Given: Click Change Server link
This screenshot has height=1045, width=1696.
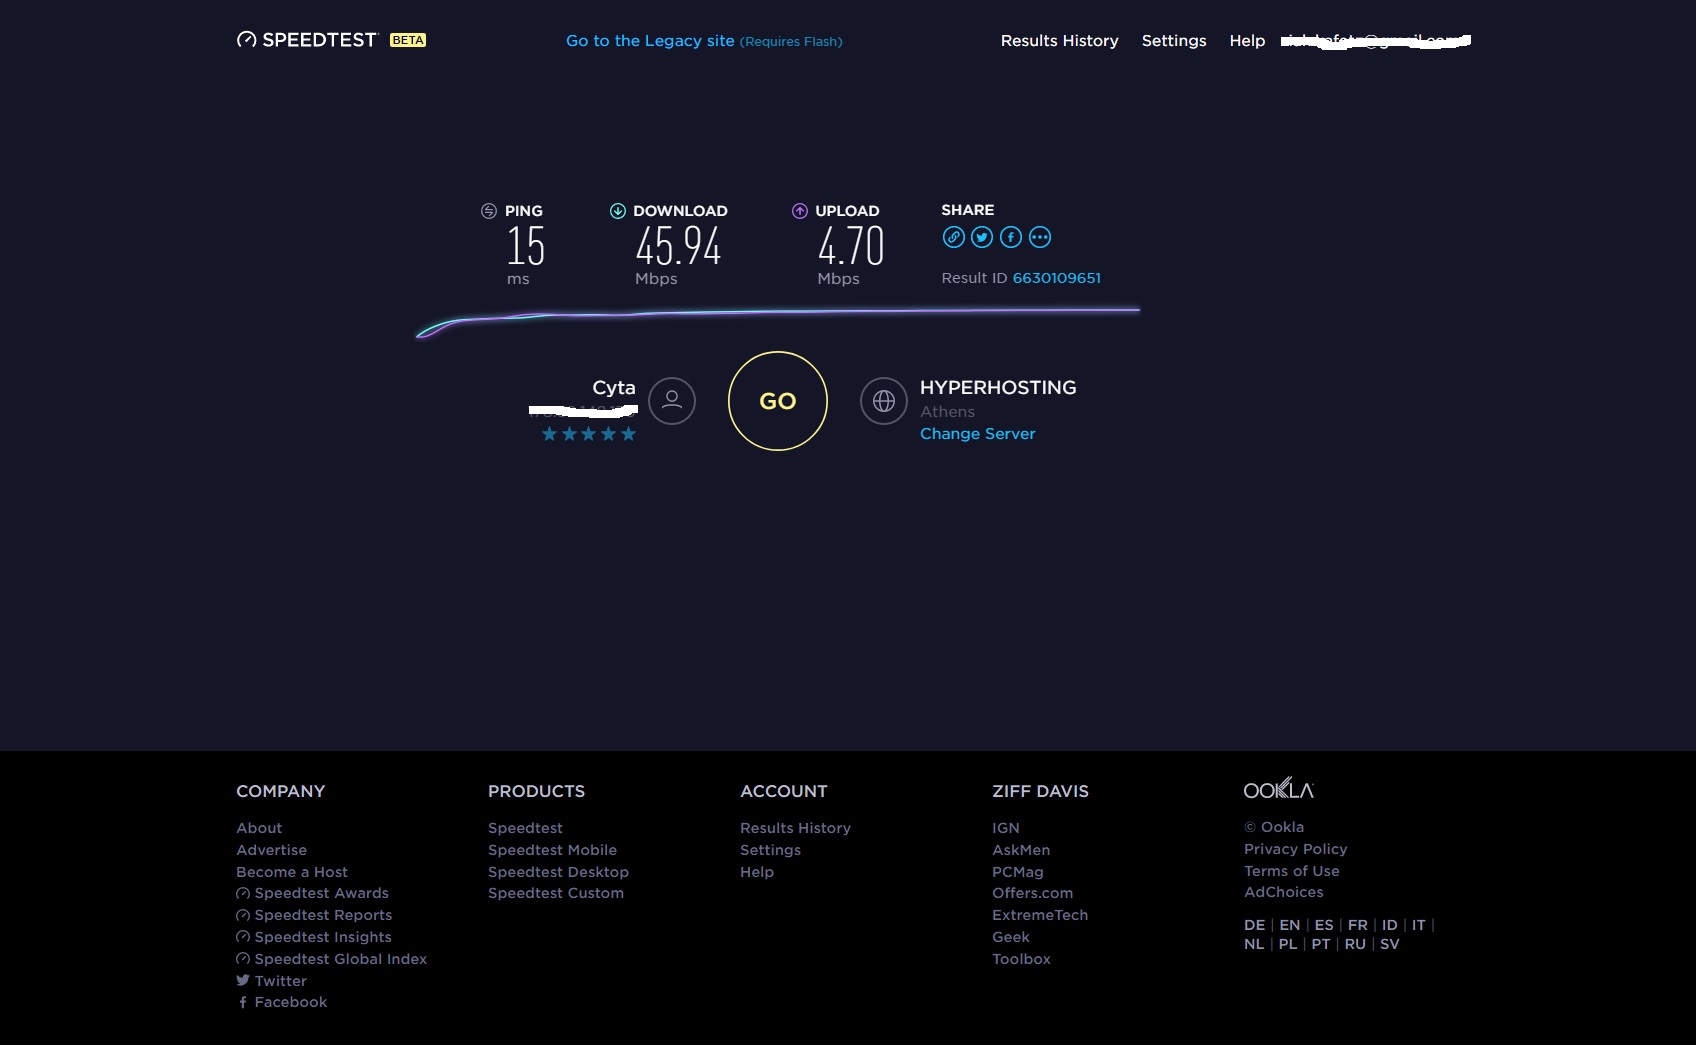Looking at the screenshot, I should pos(978,434).
